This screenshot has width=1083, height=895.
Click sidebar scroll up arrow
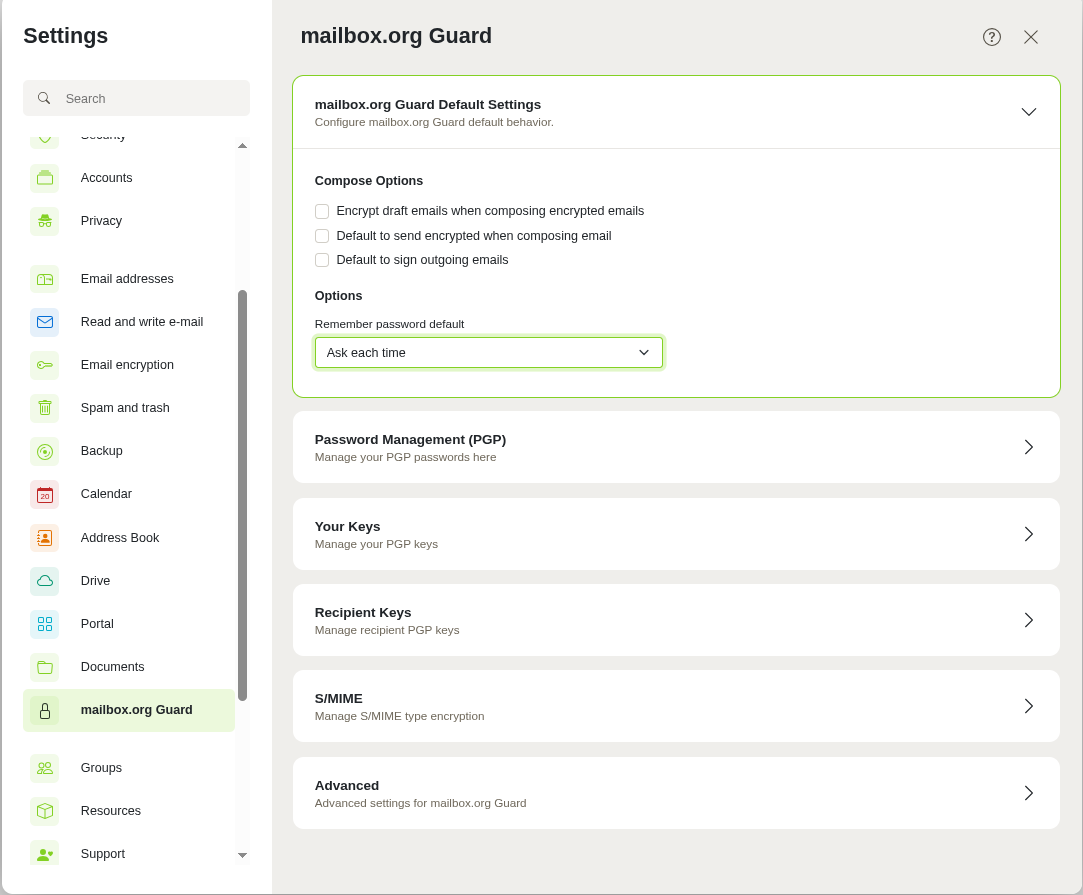click(x=242, y=146)
